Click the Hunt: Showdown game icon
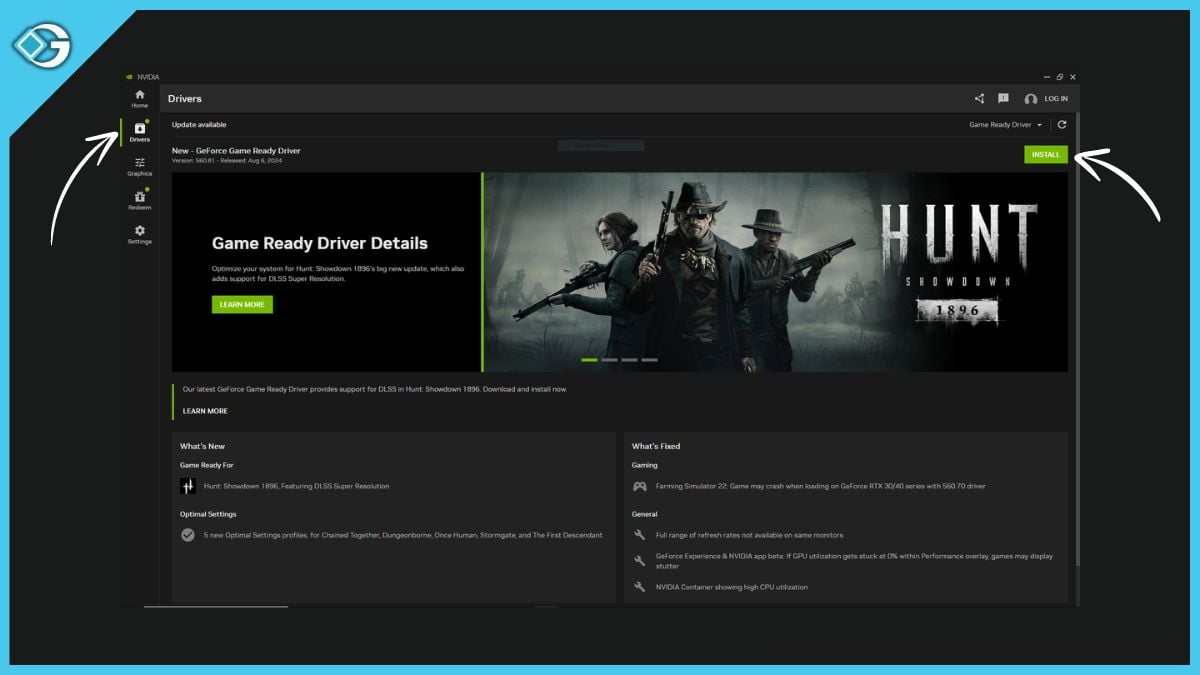This screenshot has width=1200, height=675. 188,486
